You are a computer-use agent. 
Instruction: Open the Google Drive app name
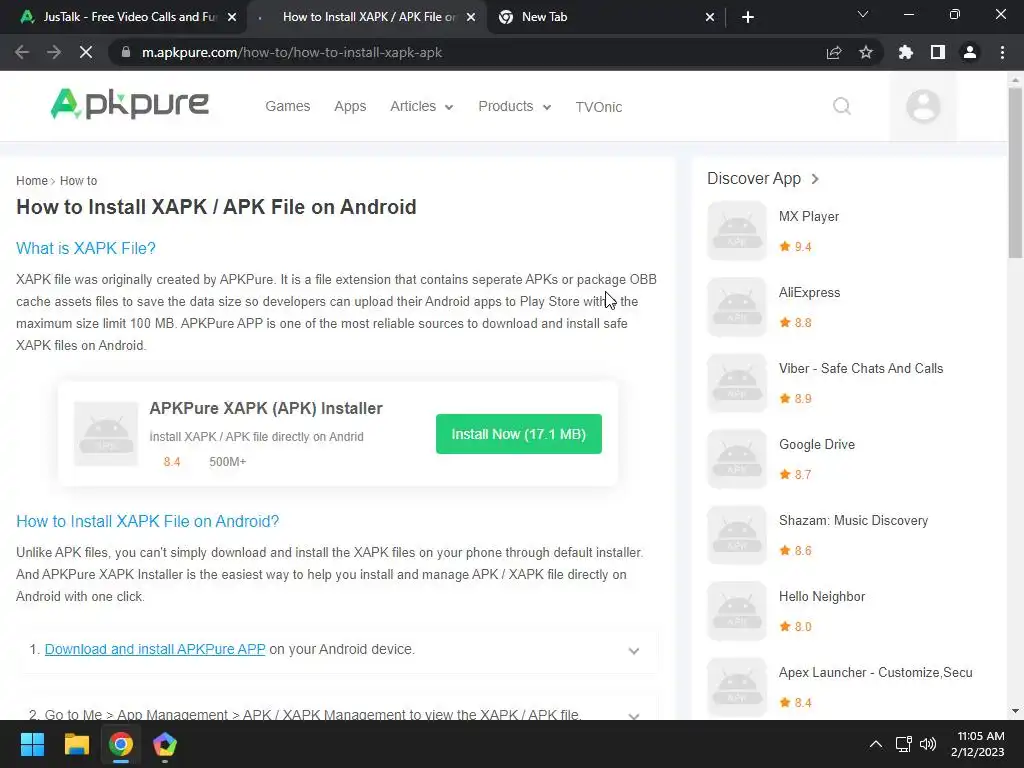point(817,444)
